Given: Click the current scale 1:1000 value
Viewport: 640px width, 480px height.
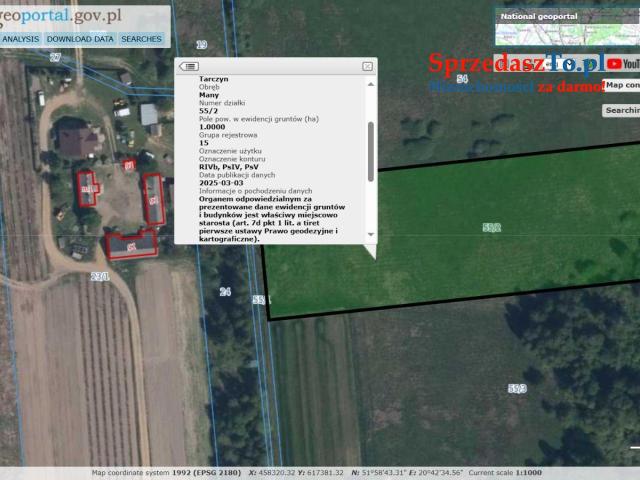Looking at the screenshot, I should [529, 473].
